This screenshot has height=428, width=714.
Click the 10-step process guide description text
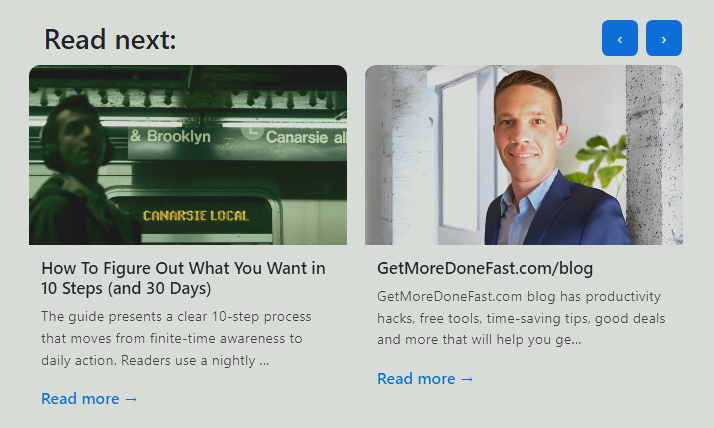coord(176,338)
